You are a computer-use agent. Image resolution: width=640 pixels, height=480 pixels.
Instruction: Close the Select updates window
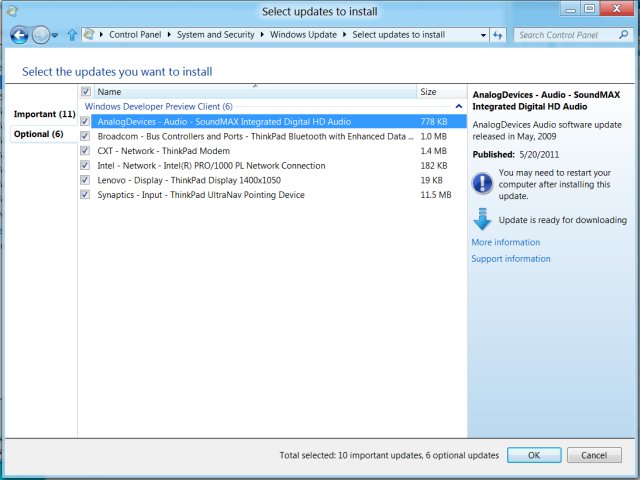coord(617,9)
